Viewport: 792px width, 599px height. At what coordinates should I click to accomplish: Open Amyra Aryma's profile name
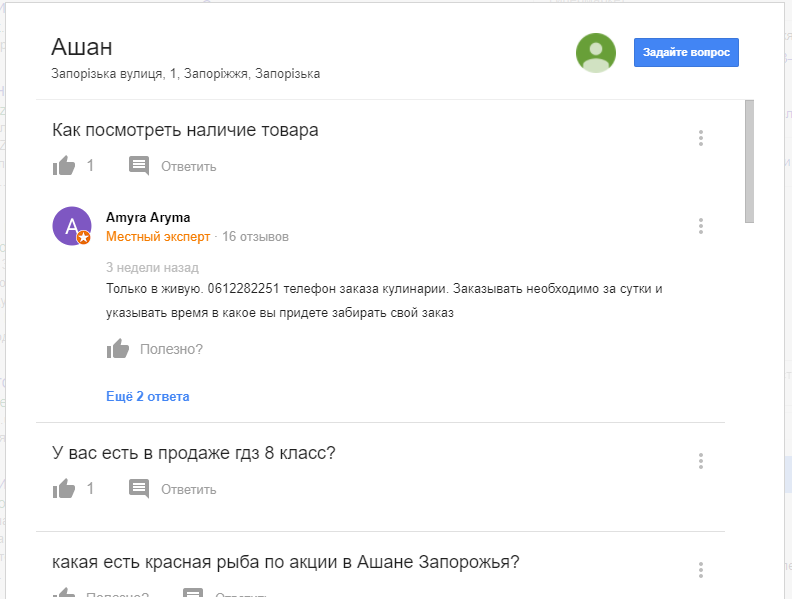click(148, 218)
